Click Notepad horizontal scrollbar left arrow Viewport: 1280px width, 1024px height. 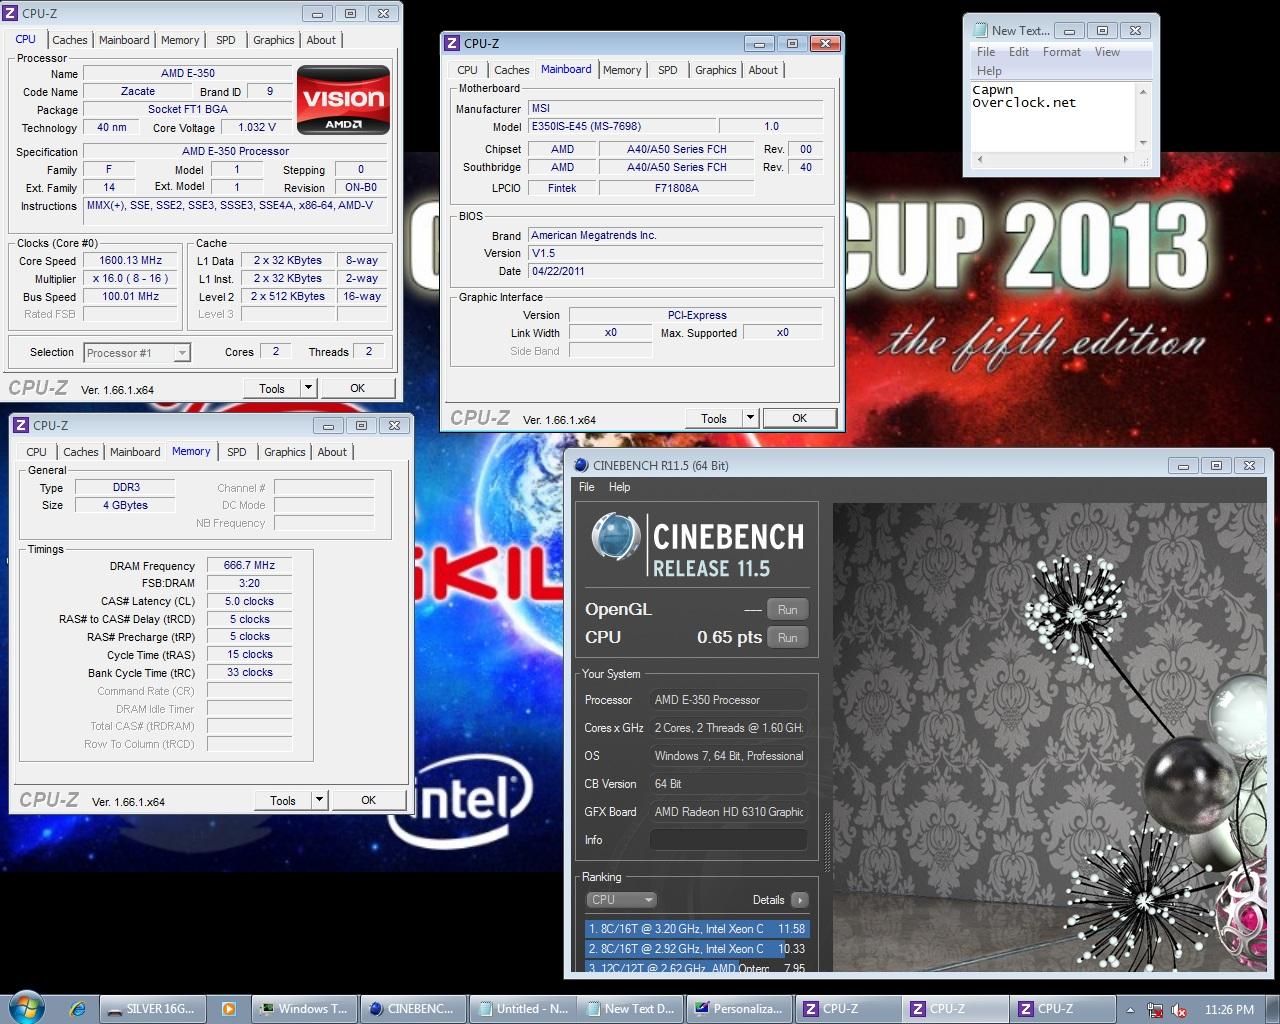tap(980, 159)
